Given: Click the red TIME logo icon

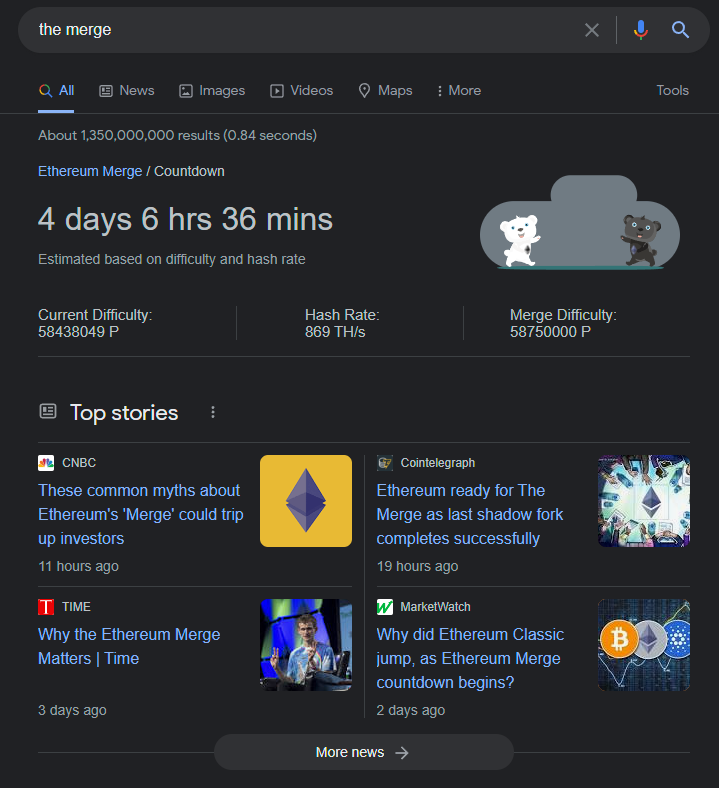Looking at the screenshot, I should 46,607.
